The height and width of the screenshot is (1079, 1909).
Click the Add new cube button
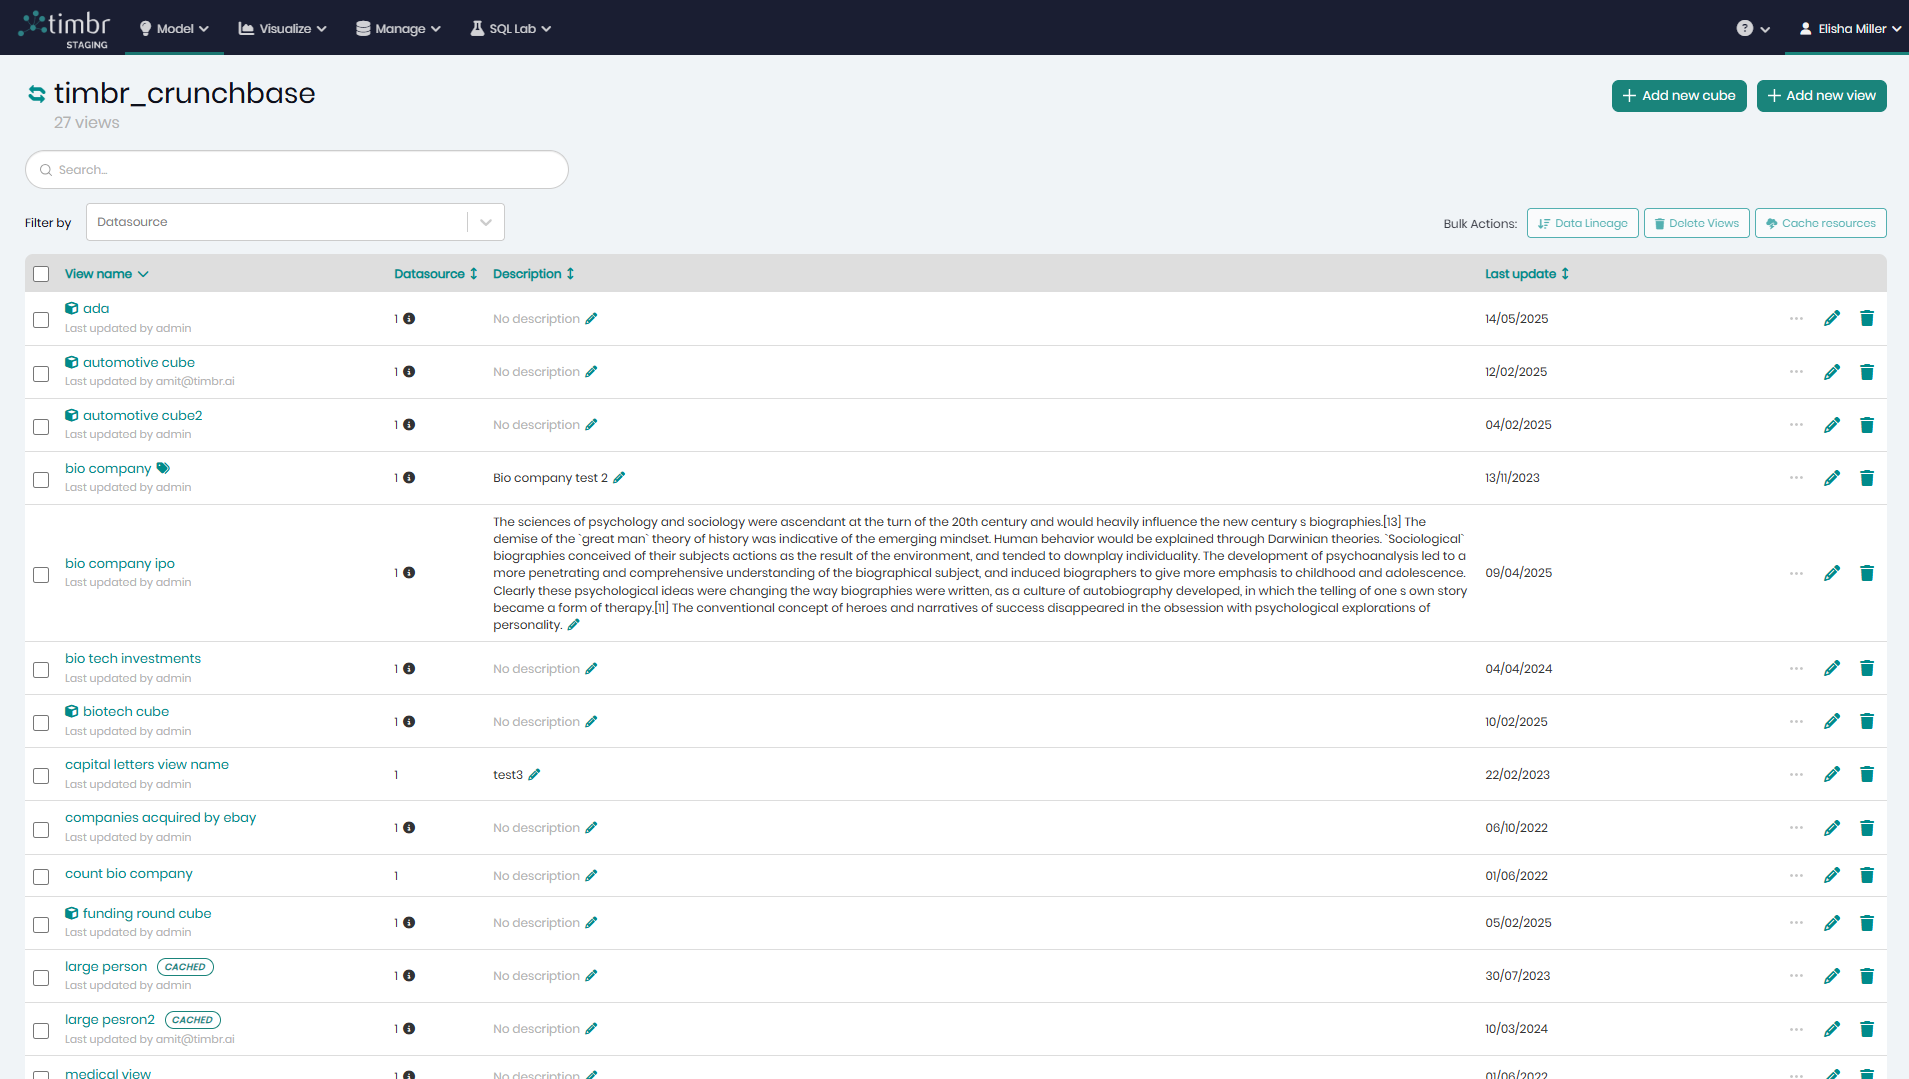(1678, 95)
